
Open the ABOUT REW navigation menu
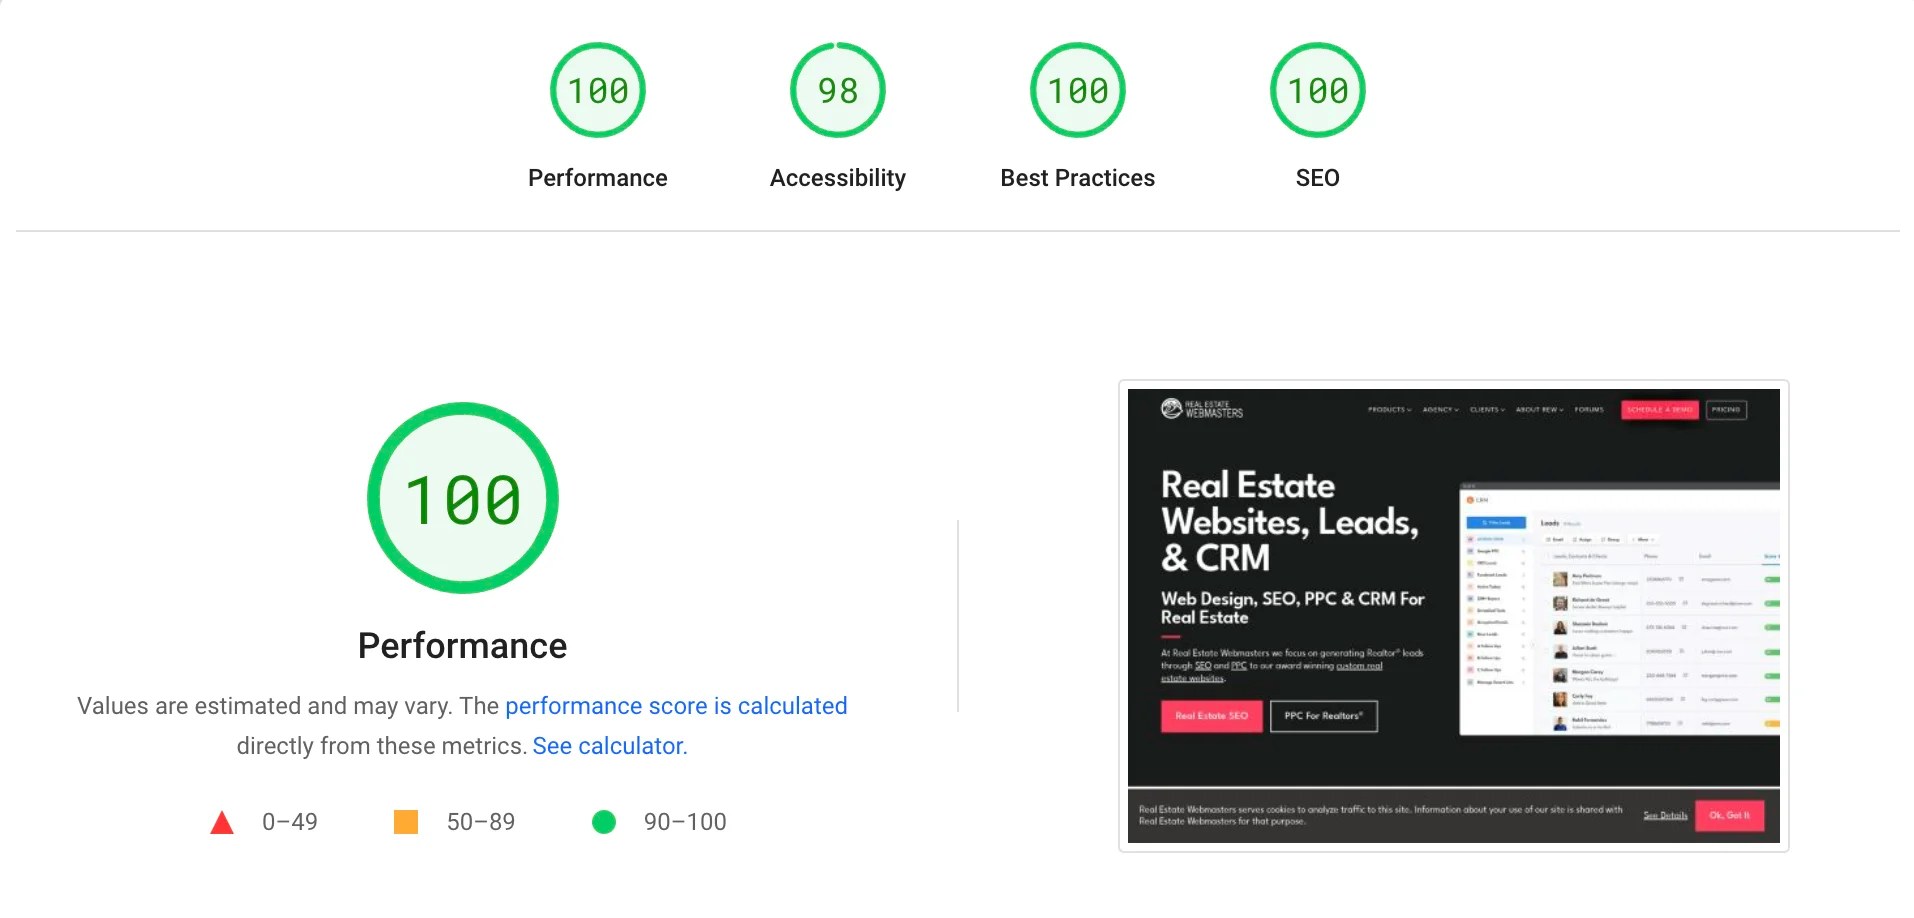(1538, 409)
